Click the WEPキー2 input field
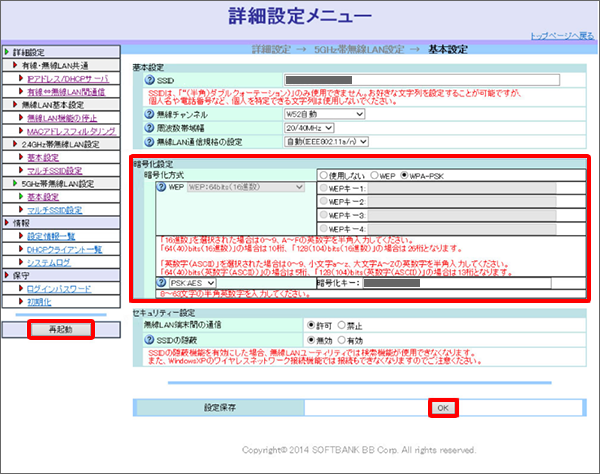Viewport: 600px width, 474px height. point(462,202)
